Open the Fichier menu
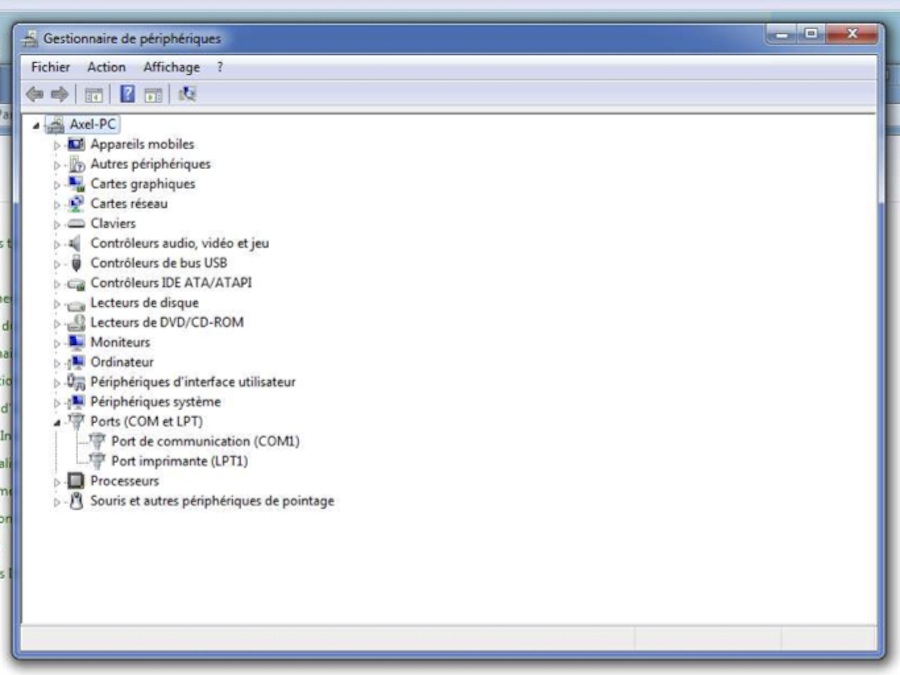 tap(51, 67)
